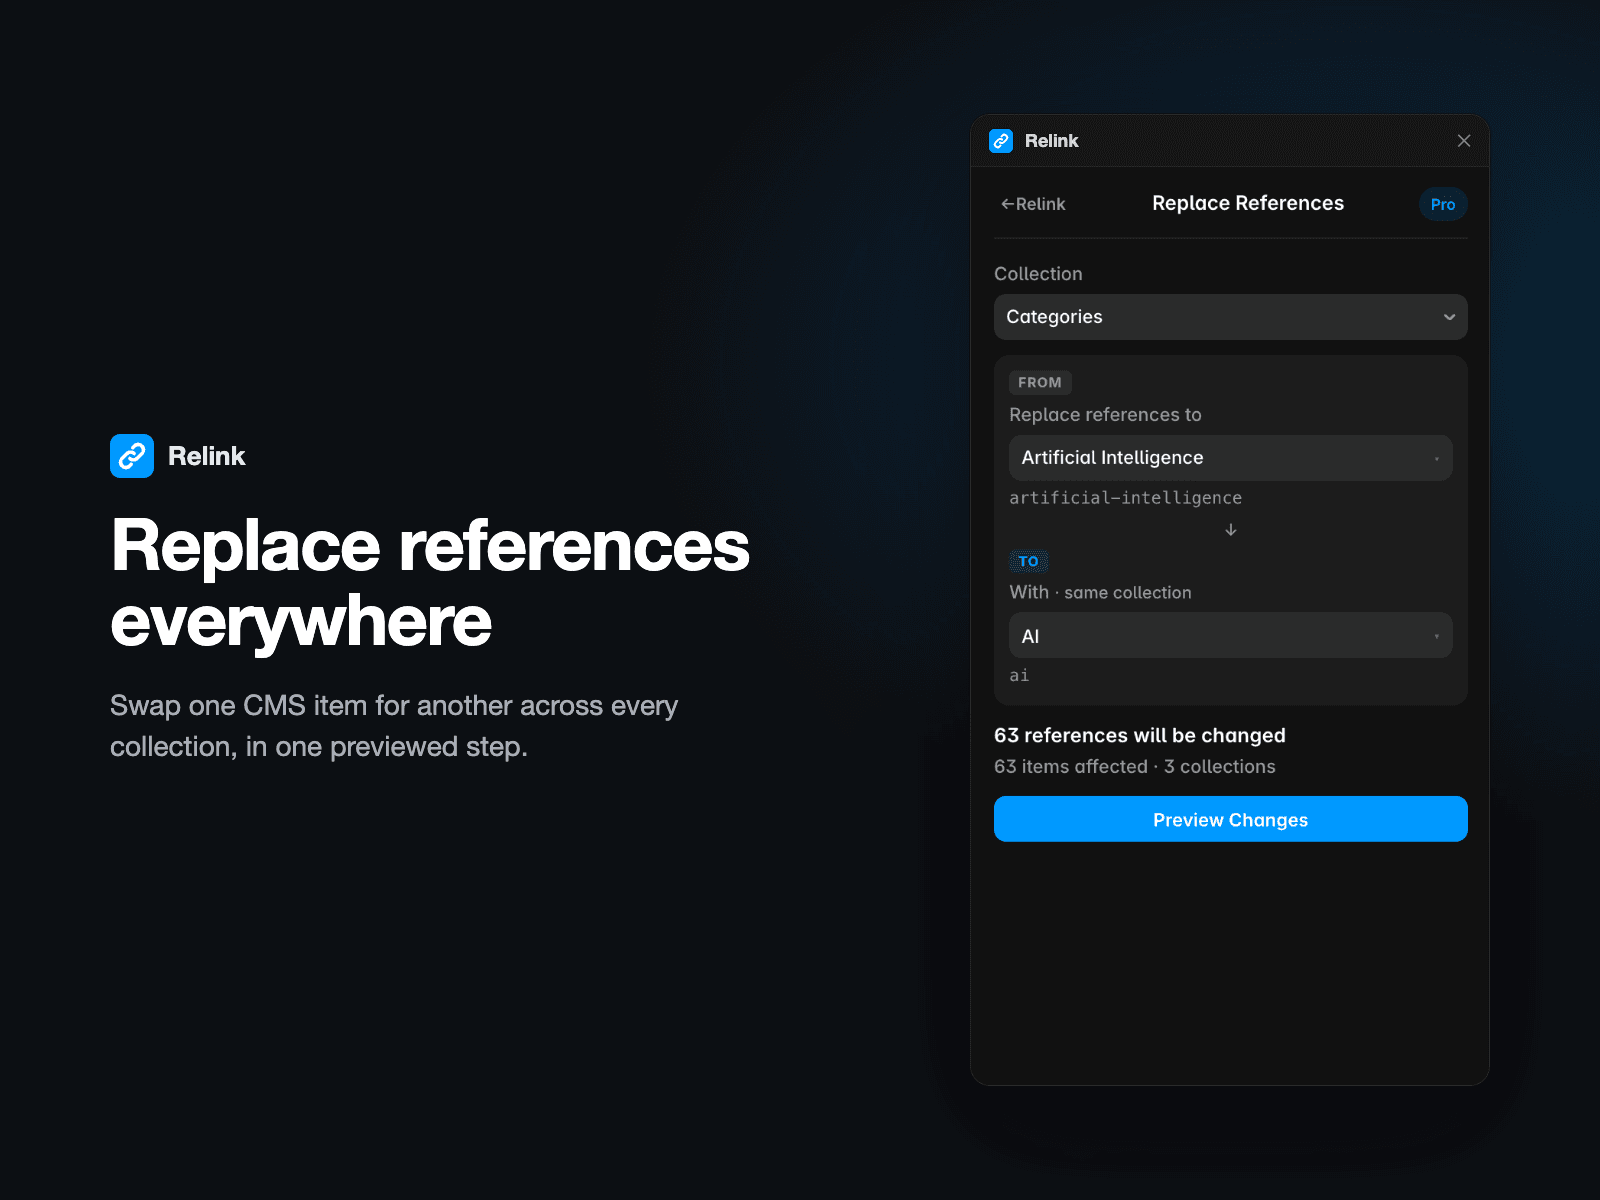Click the Relink title in panel header
1600x1200 pixels.
click(x=1052, y=141)
